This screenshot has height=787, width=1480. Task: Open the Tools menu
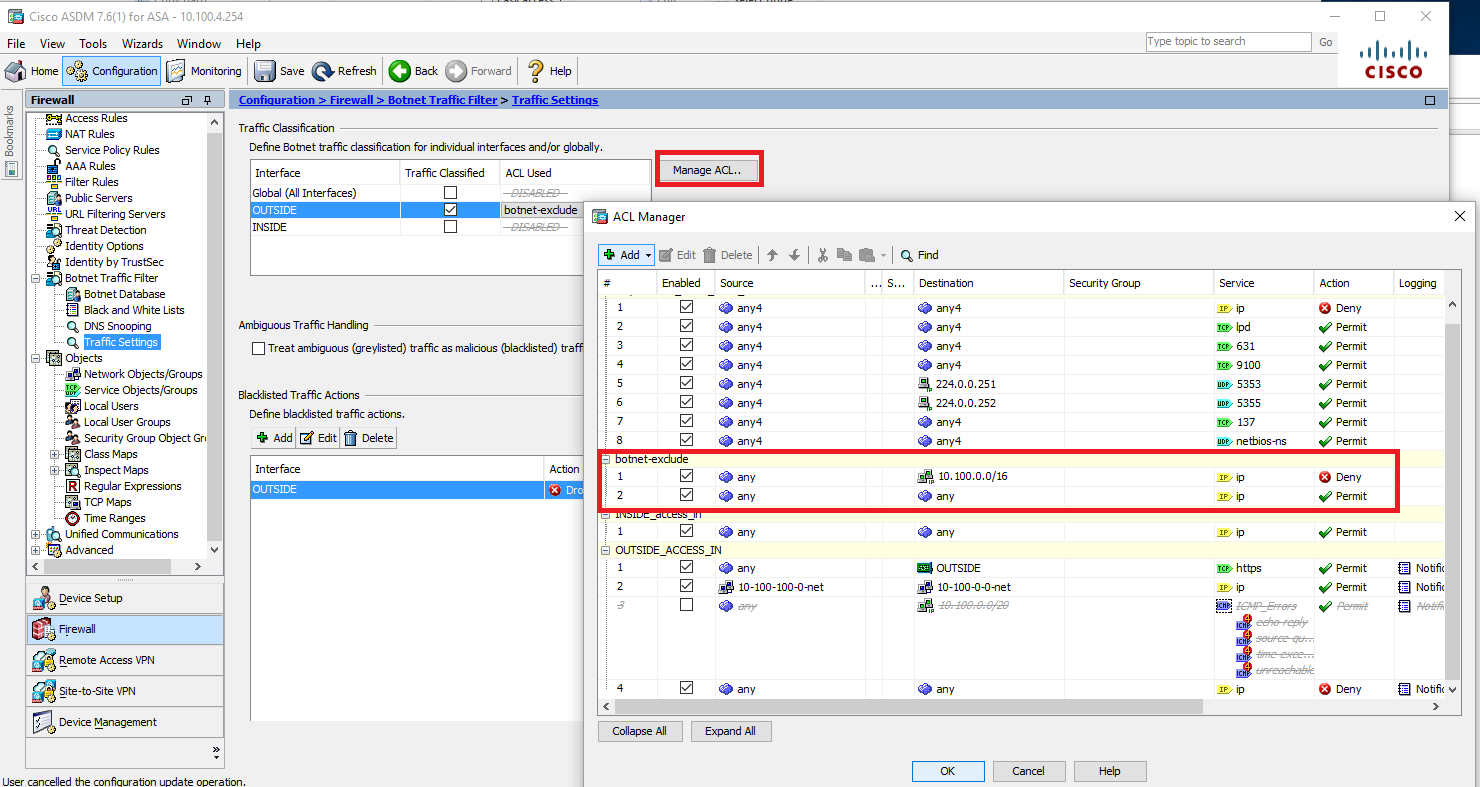(x=93, y=44)
